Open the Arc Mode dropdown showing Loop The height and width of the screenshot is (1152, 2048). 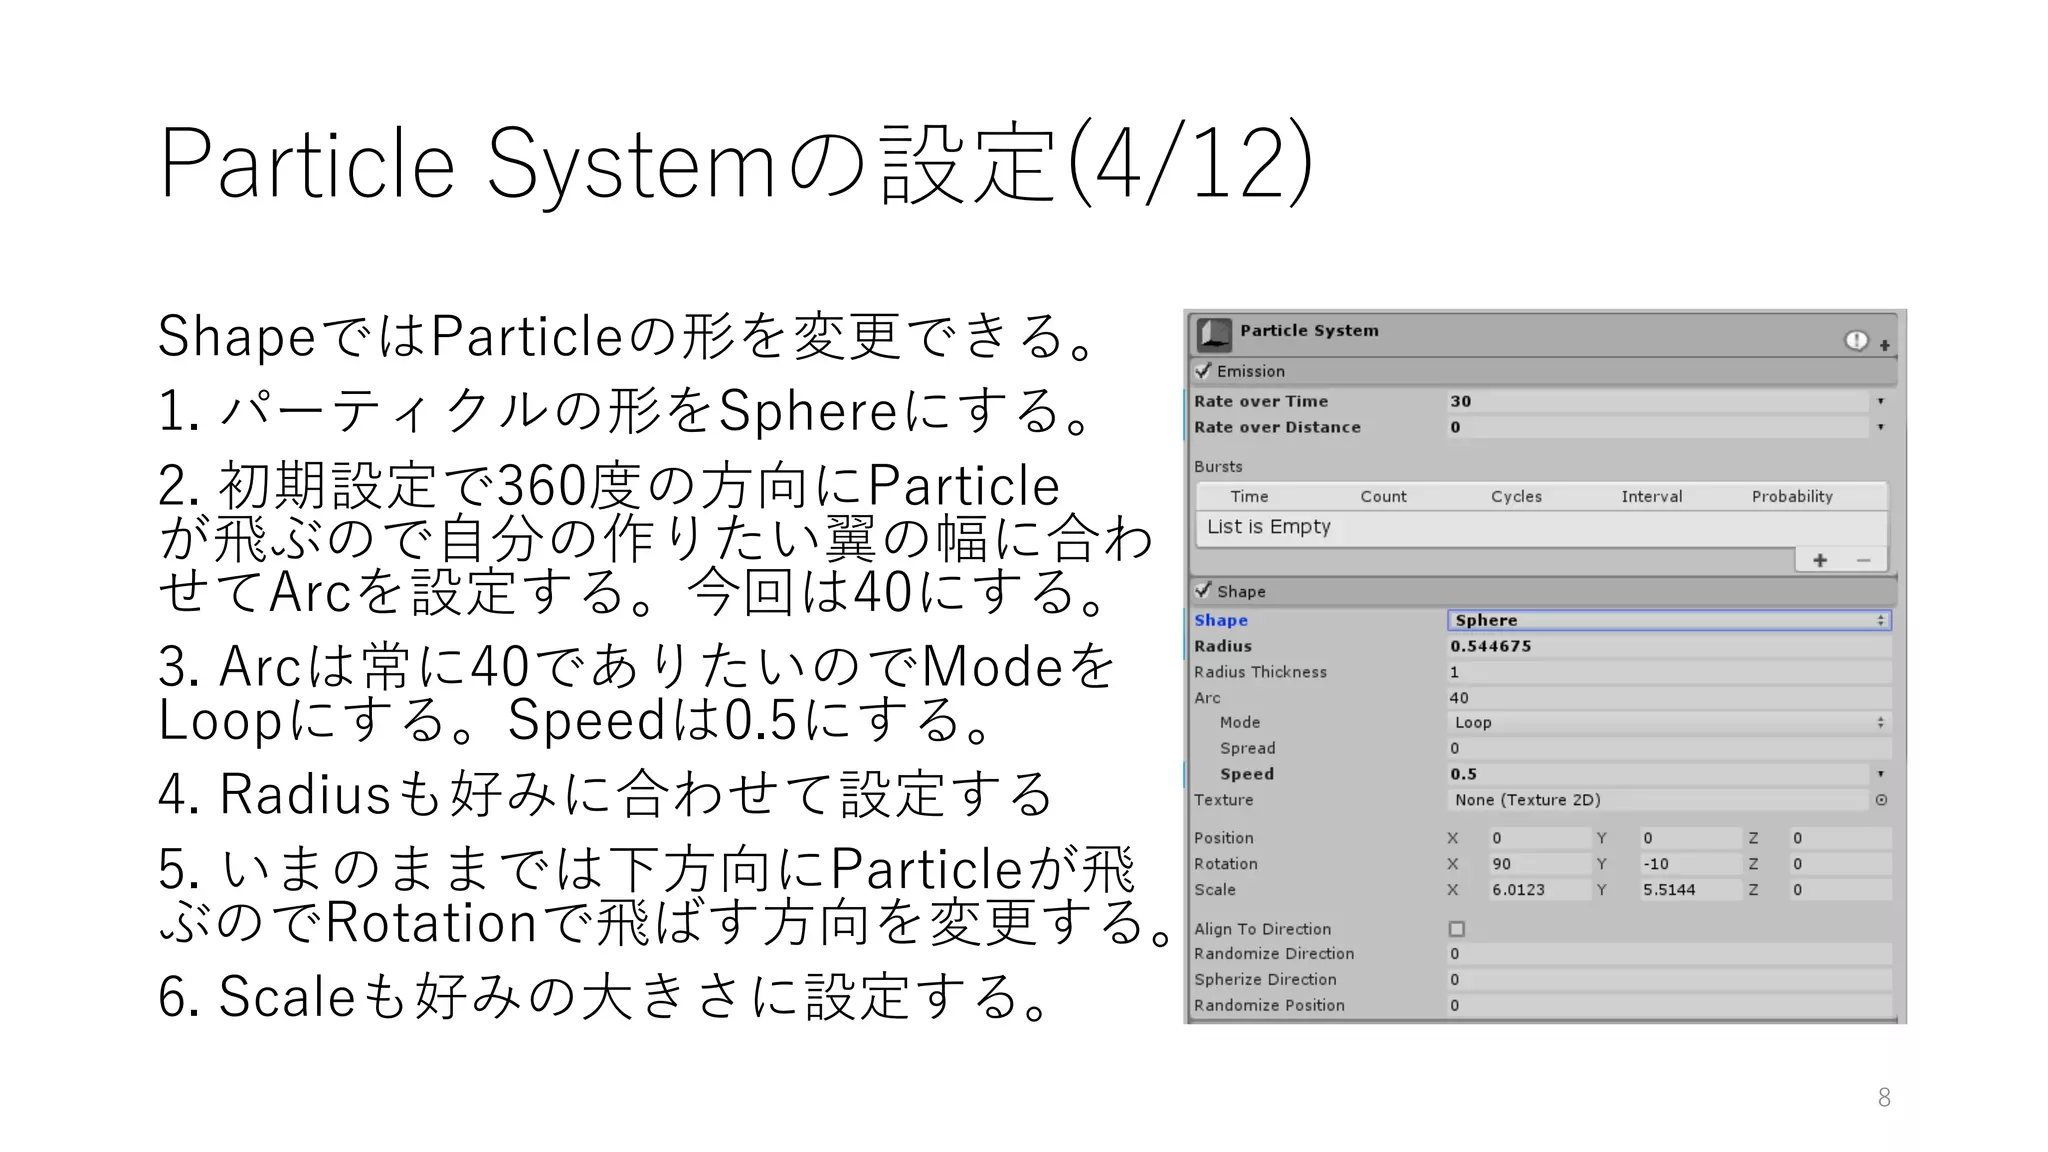click(1669, 722)
